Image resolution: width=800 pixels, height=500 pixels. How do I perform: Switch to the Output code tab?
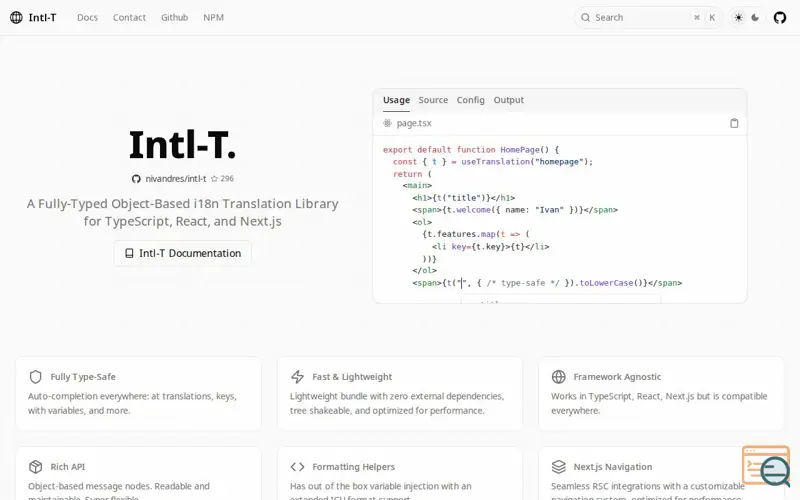[508, 100]
